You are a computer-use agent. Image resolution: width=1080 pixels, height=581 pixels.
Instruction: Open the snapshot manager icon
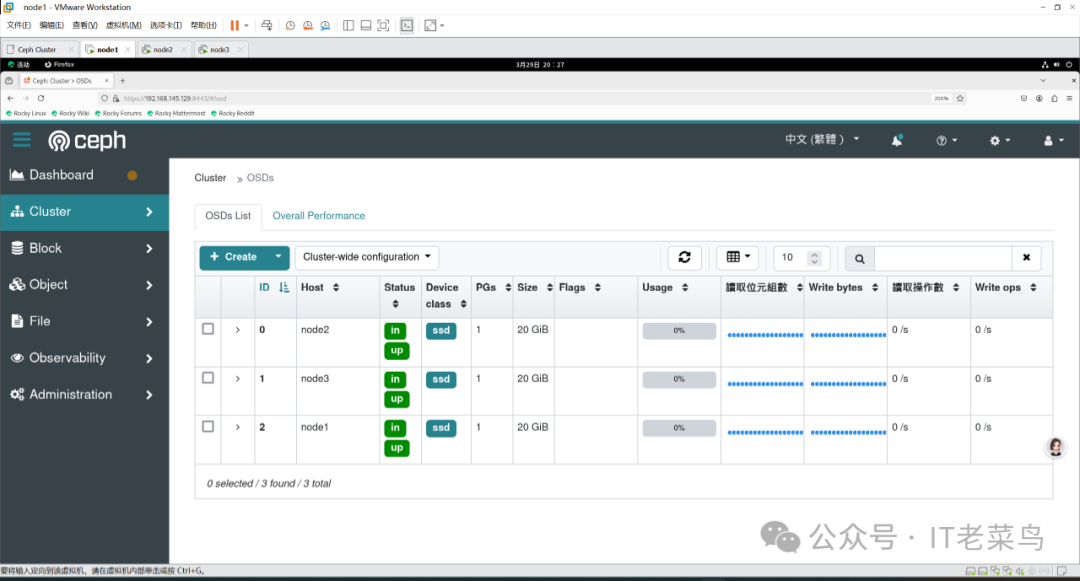(325, 25)
